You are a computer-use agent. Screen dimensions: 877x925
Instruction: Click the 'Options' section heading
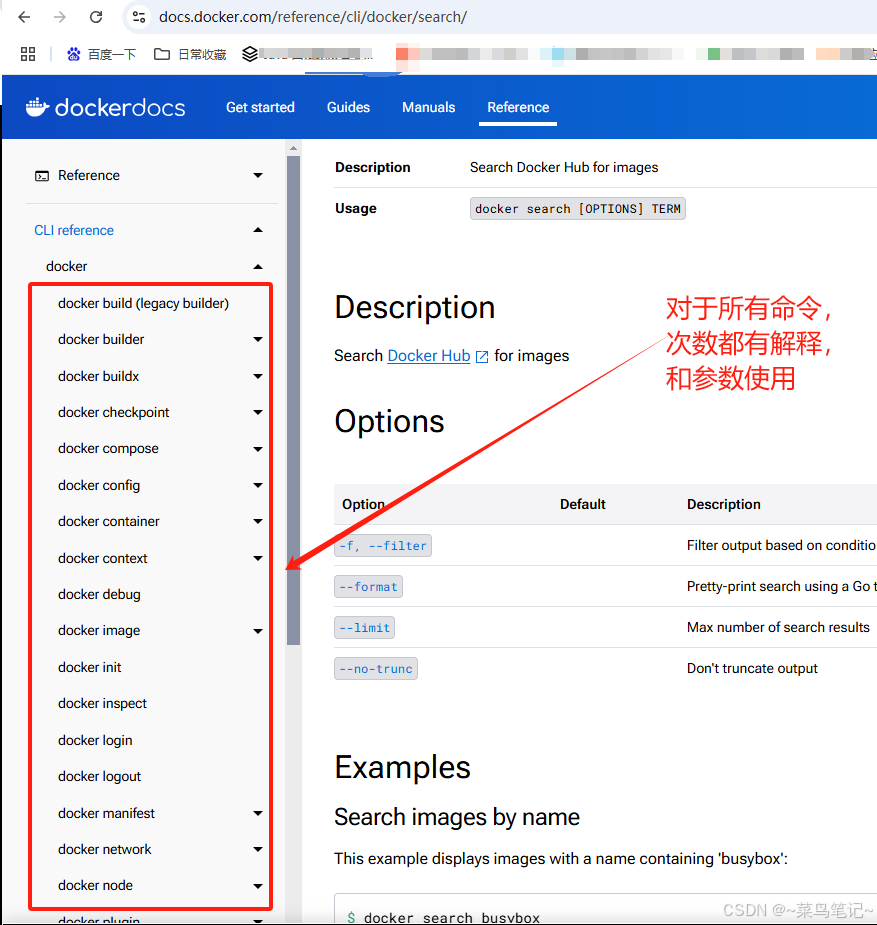click(389, 421)
